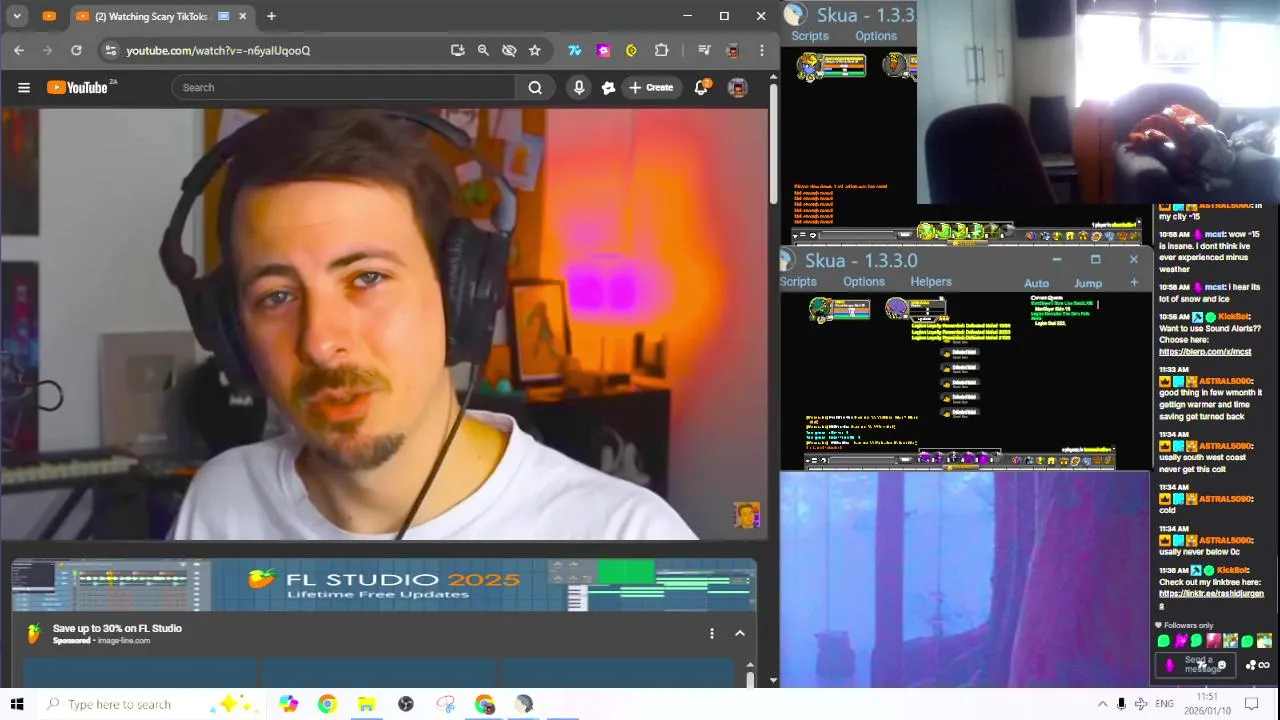The height and width of the screenshot is (720, 1280).
Task: Click the FL Studio 2025 ad banner
Action: tap(384, 585)
